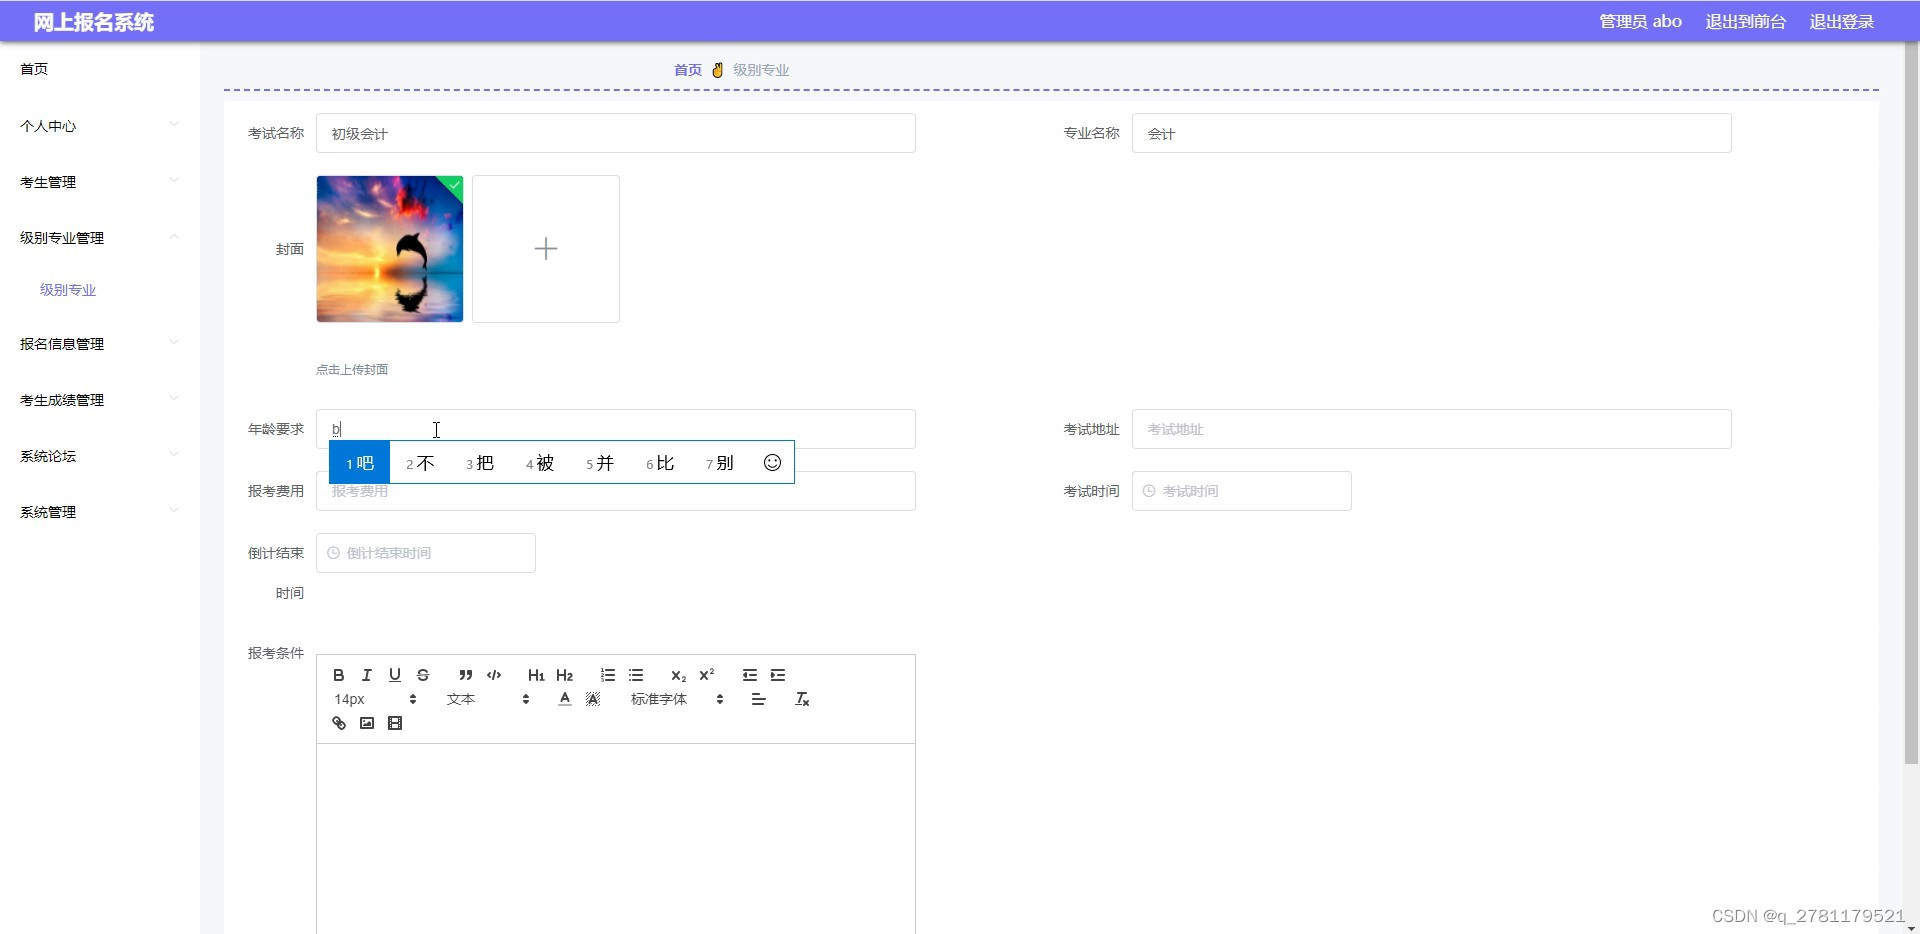Click 退出登录 in the top bar

tap(1841, 20)
